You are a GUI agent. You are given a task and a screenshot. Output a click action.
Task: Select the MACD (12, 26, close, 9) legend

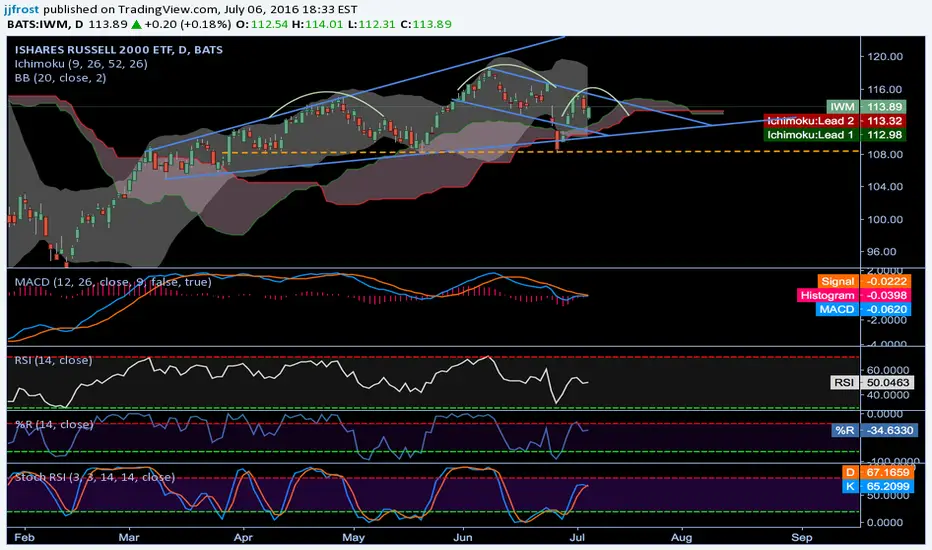[113, 282]
